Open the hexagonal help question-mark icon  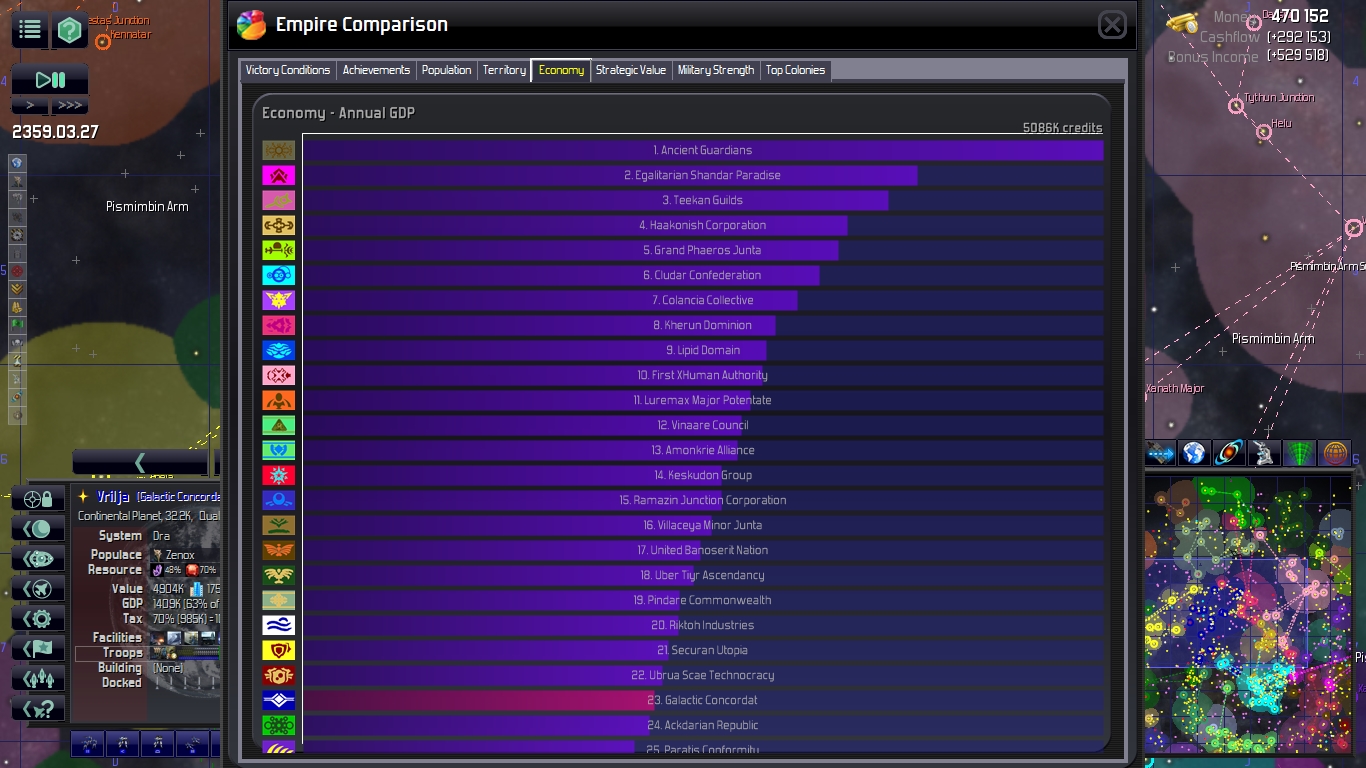point(69,30)
